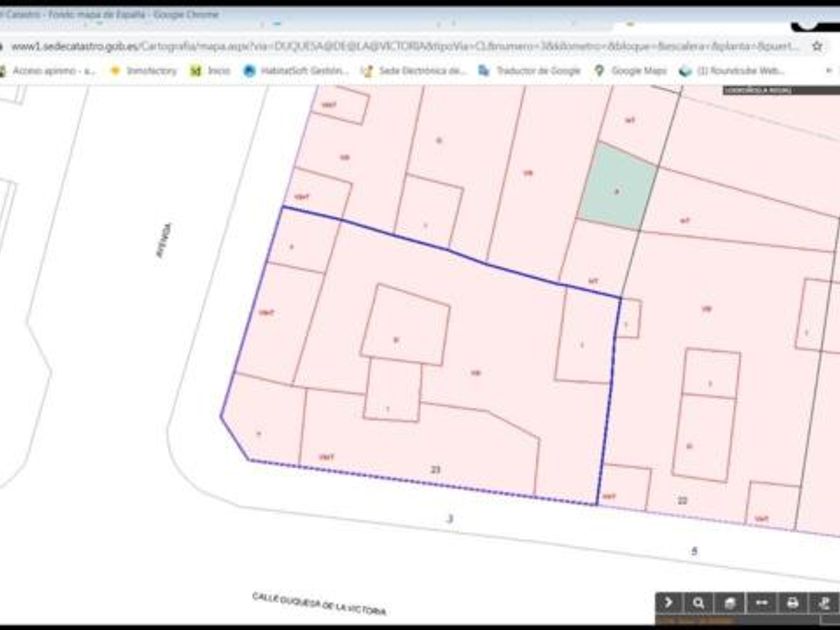The width and height of the screenshot is (840, 630).
Task: Open the Inicio bookmark
Action: click(211, 71)
